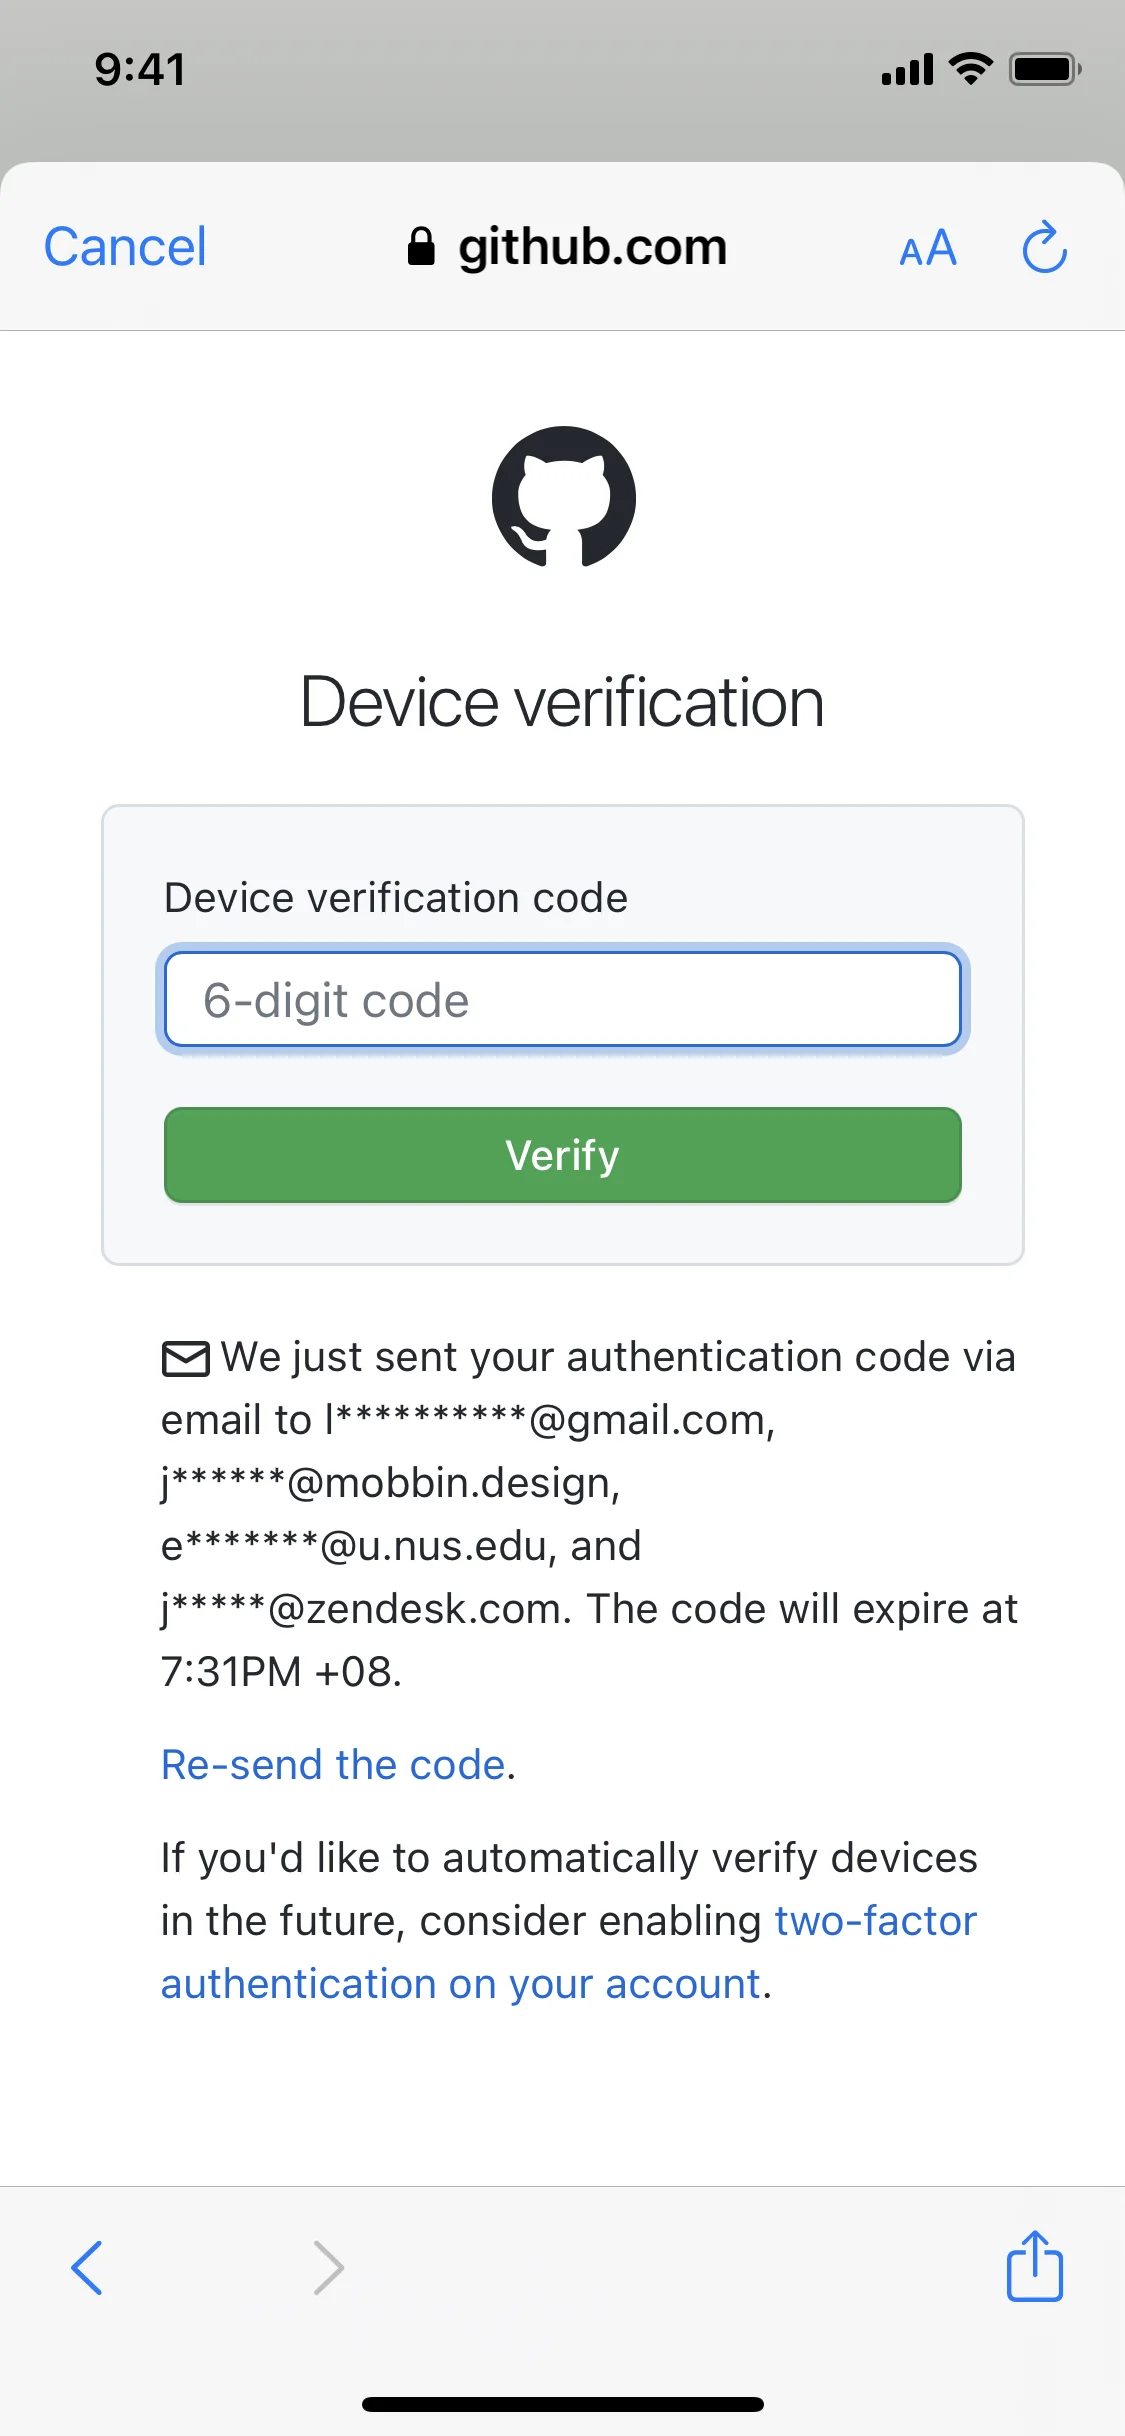Tap the 6-digit code input field
Image resolution: width=1125 pixels, height=2436 pixels.
(561, 999)
